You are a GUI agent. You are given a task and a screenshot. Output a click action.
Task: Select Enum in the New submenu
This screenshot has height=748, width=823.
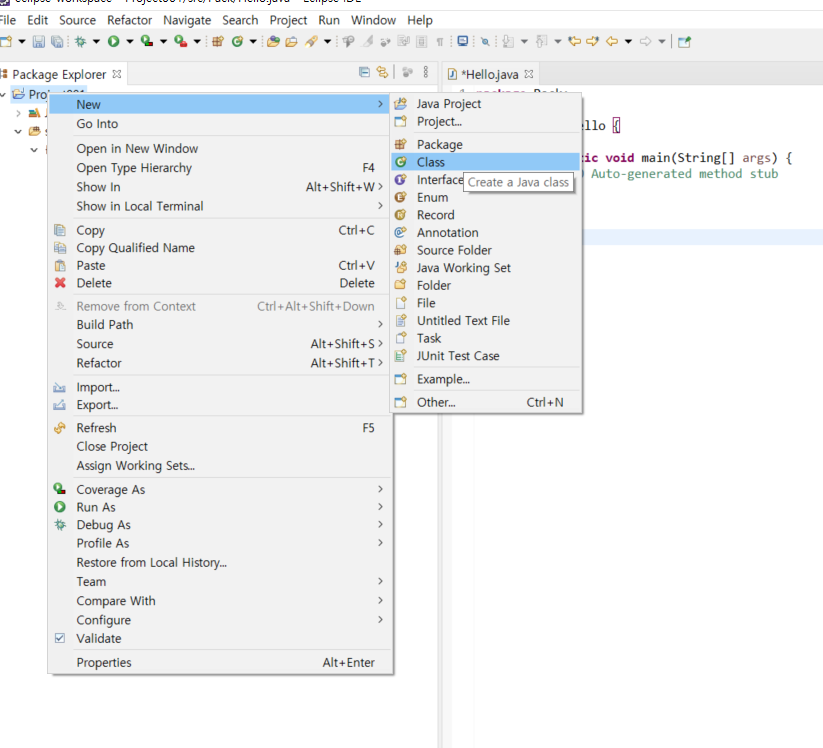click(487, 197)
